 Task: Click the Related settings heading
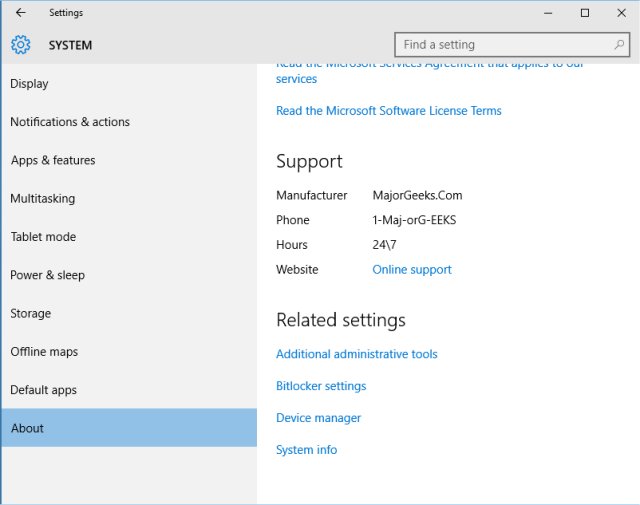(x=341, y=320)
